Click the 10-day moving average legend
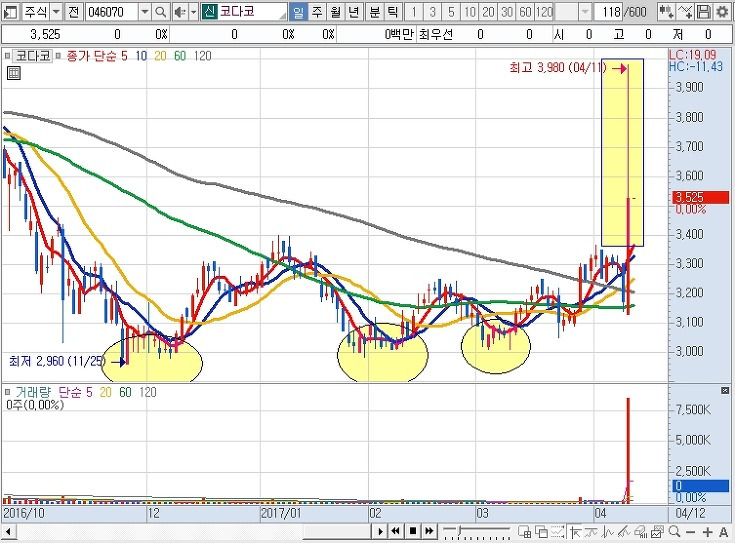Screen dimensions: 735x543 click(141, 56)
